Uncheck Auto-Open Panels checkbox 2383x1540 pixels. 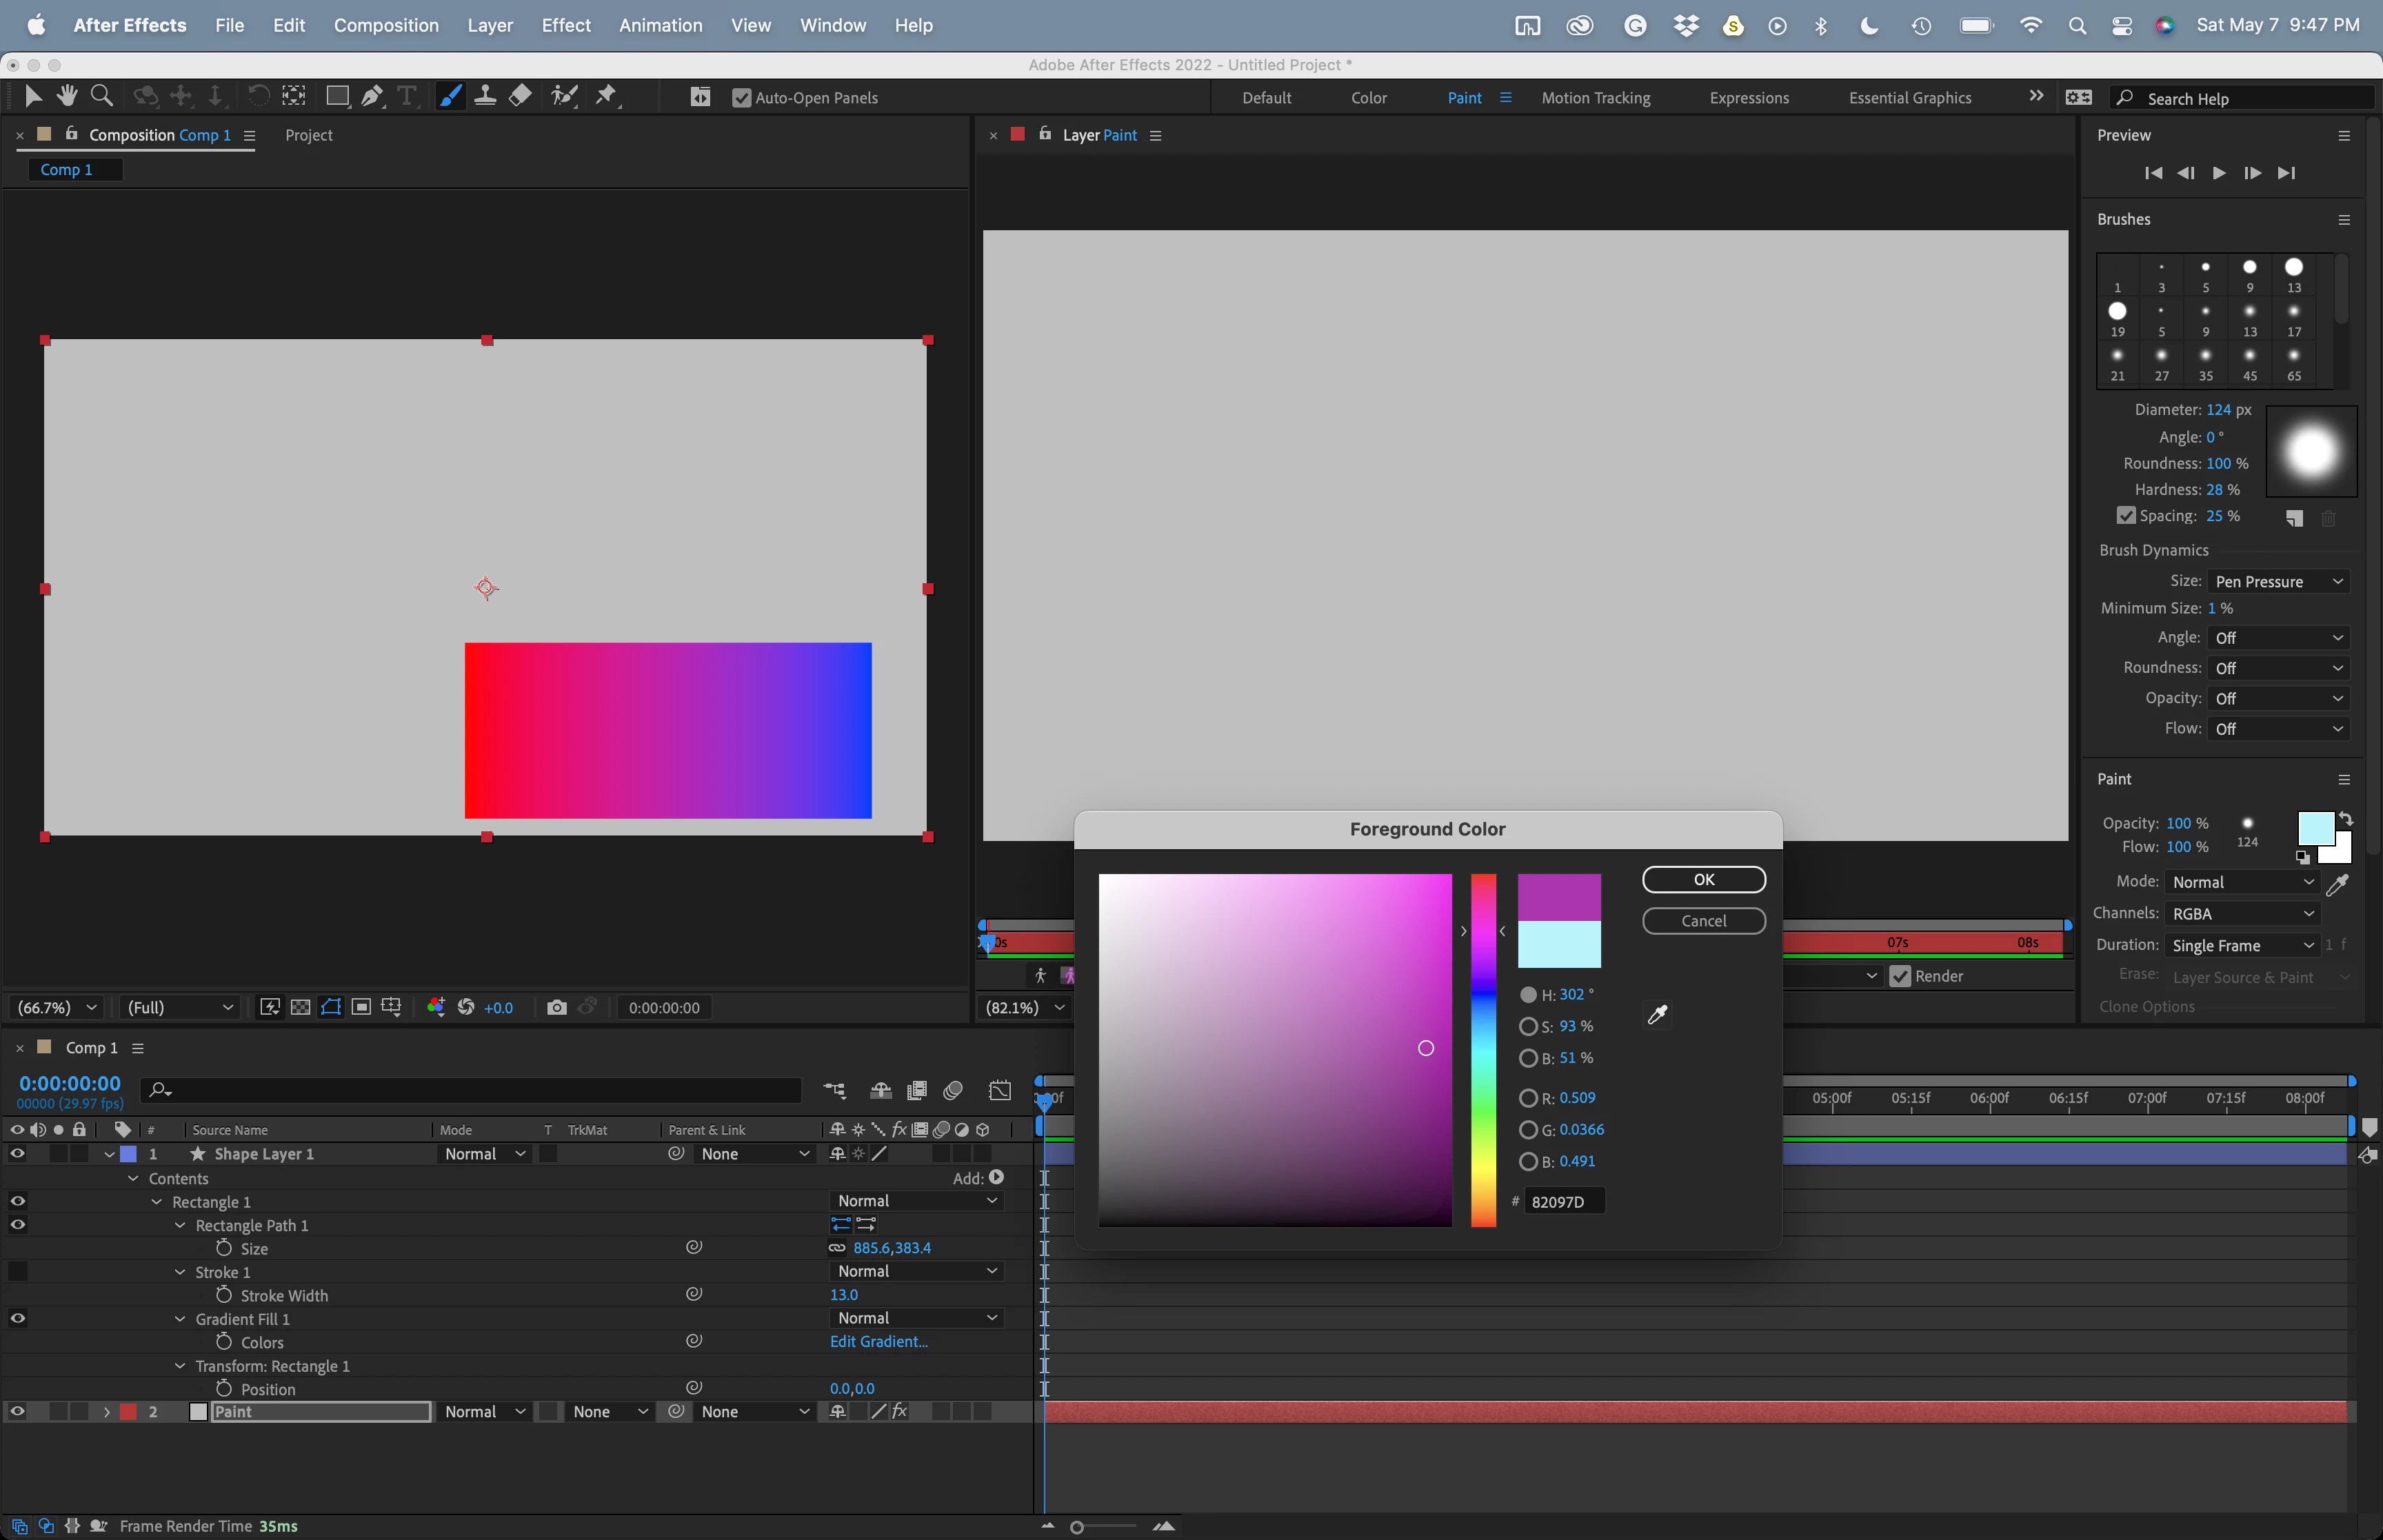click(x=741, y=98)
